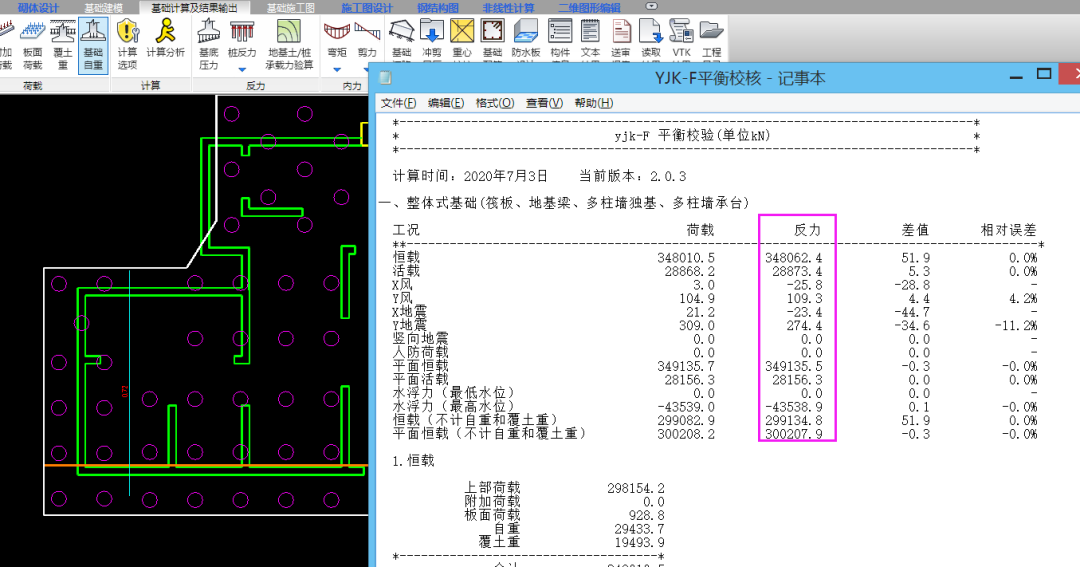This screenshot has width=1080, height=567.
Task: Show 基底压力 base pressure results
Action: coord(209,45)
